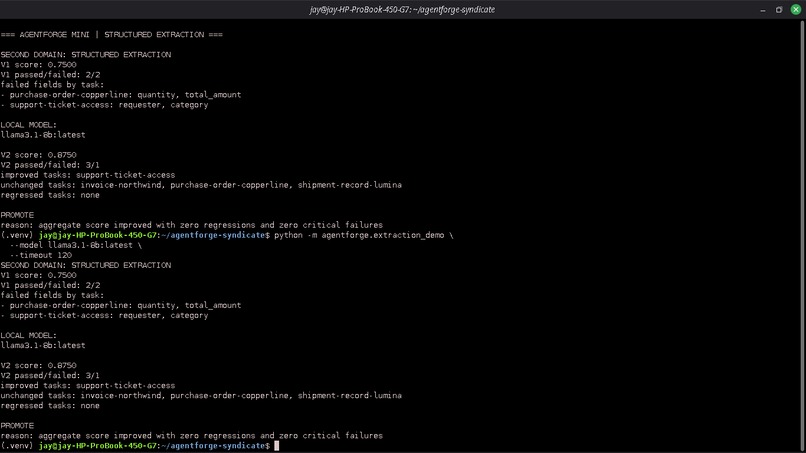The height and width of the screenshot is (453, 806).
Task: Click the 'reason:' line directly above the python command
Action: coord(192,225)
